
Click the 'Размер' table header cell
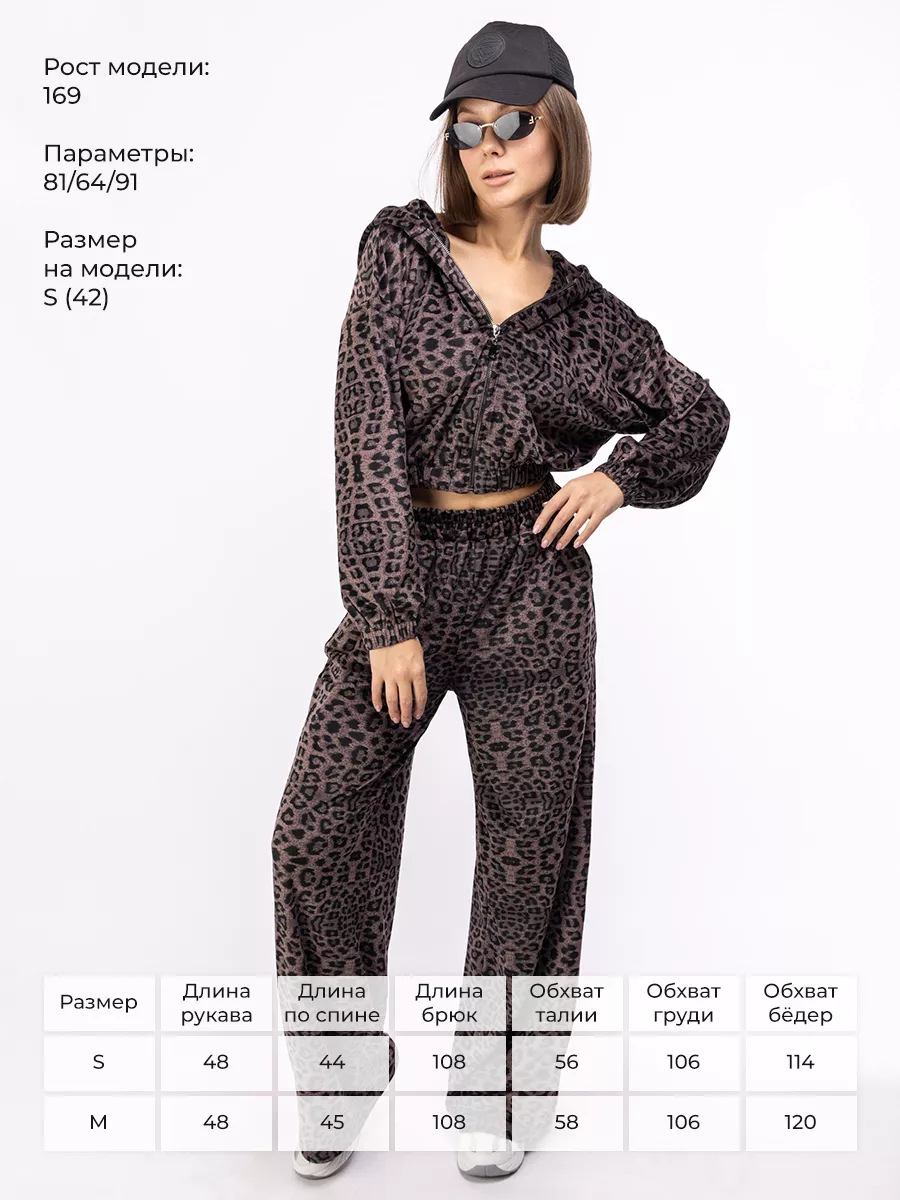(99, 1003)
